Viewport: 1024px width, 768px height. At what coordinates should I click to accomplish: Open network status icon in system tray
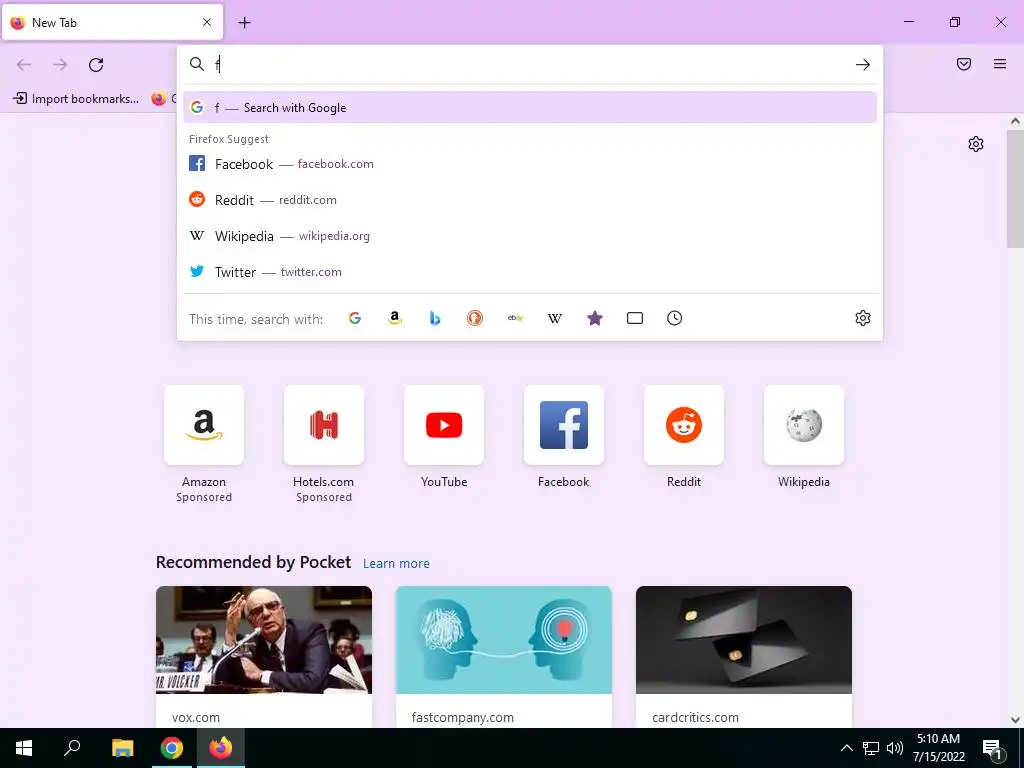871,748
